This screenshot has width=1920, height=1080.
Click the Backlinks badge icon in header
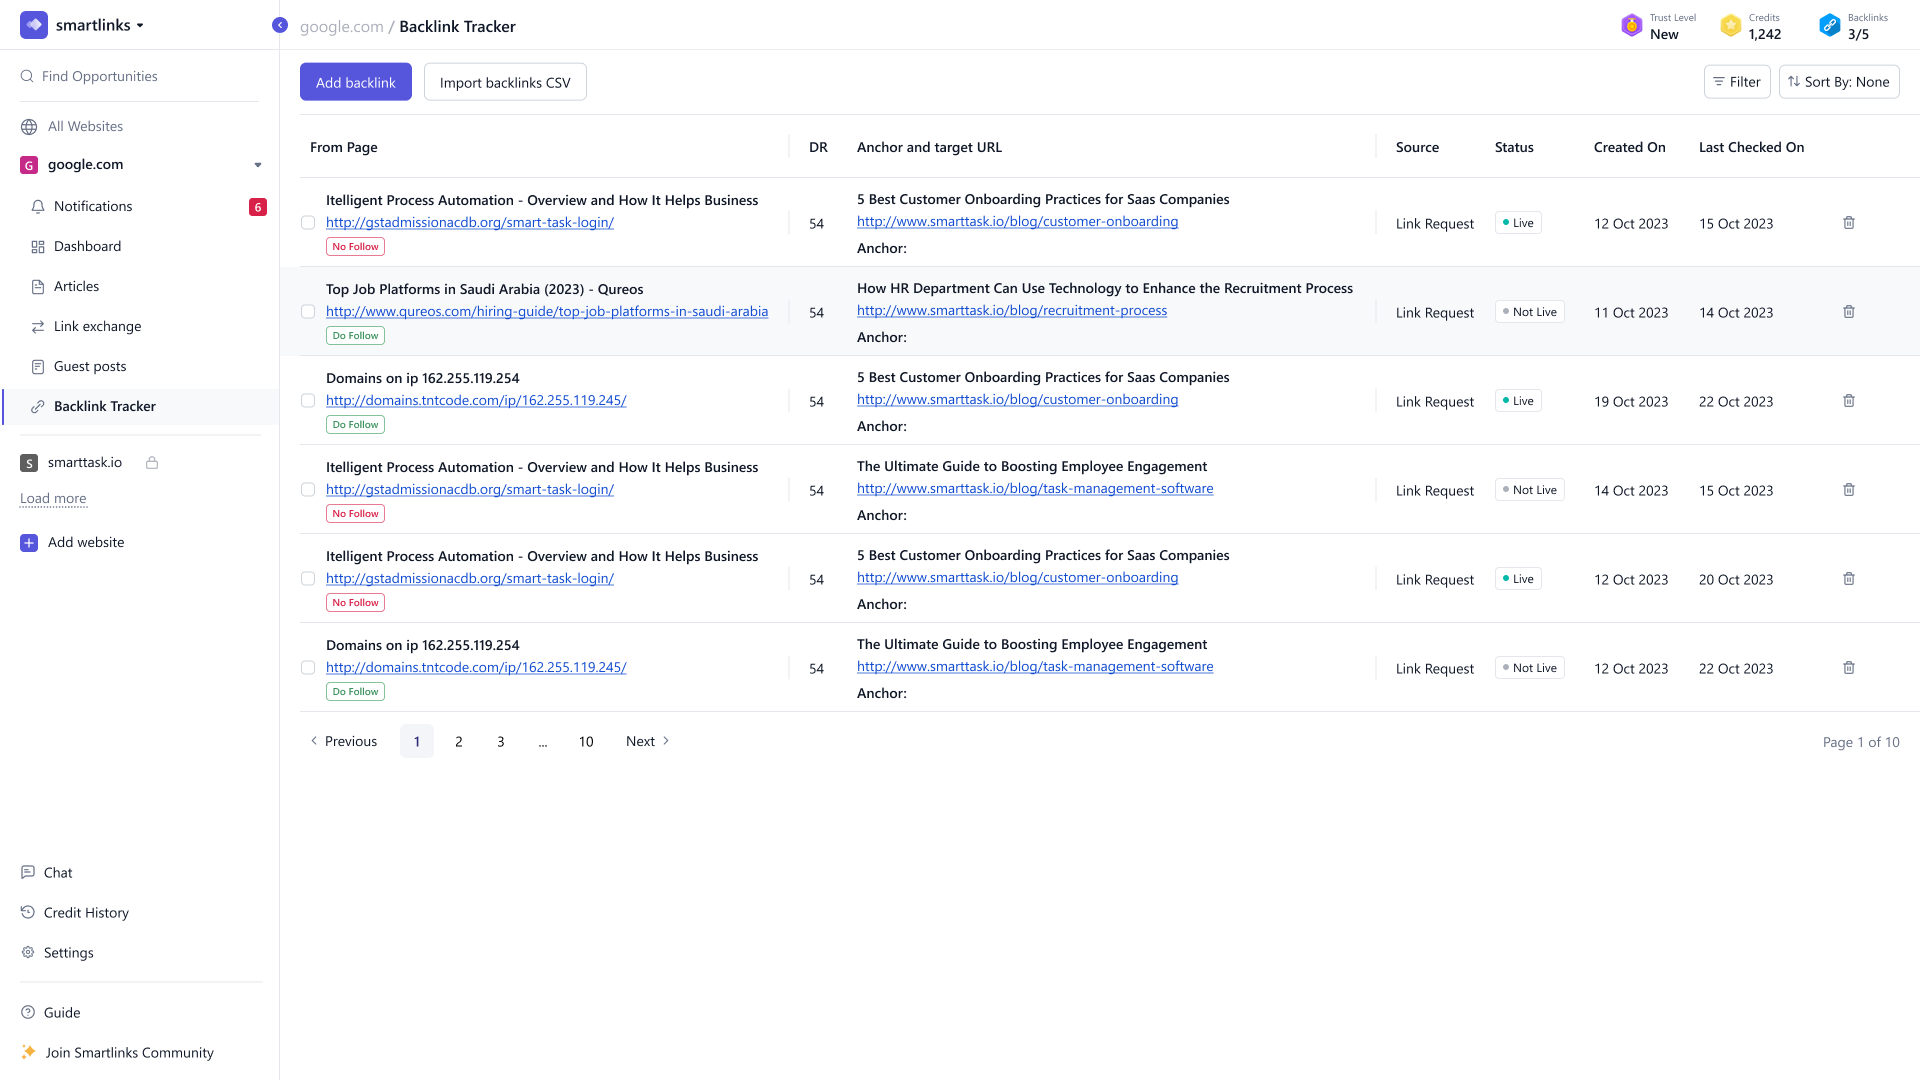pyautogui.click(x=1829, y=26)
